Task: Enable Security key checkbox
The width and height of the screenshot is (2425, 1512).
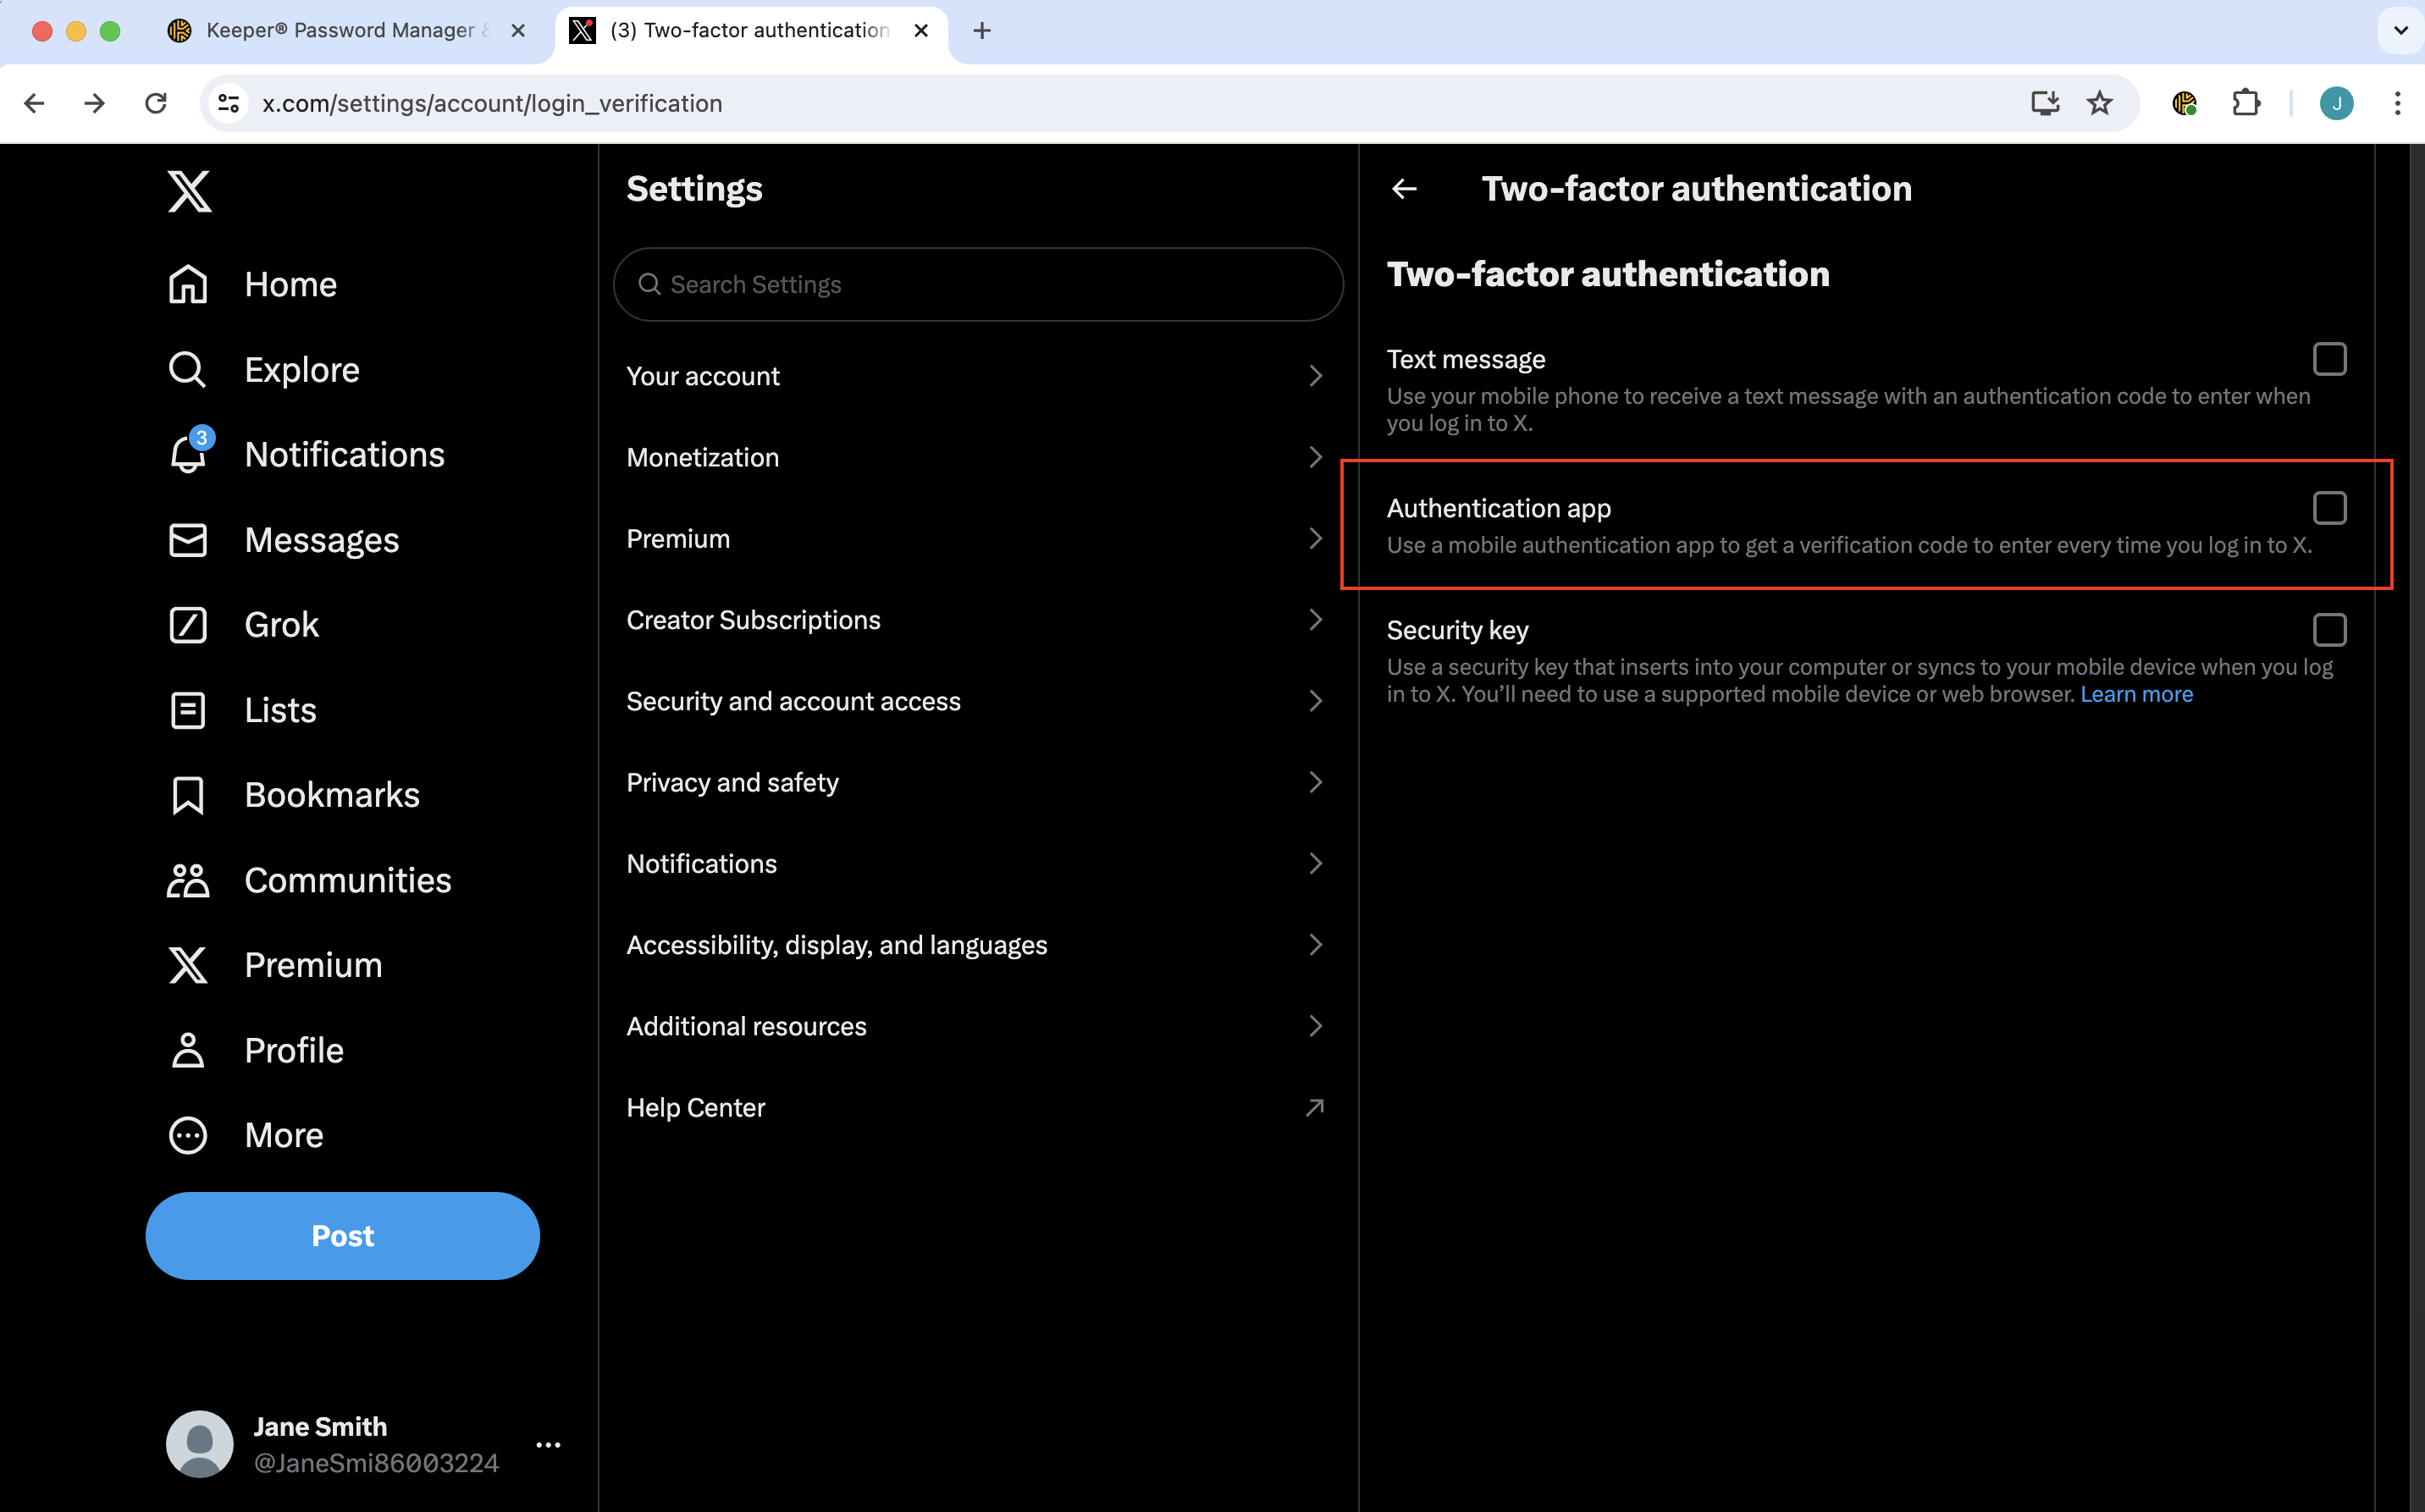Action: pos(2329,630)
